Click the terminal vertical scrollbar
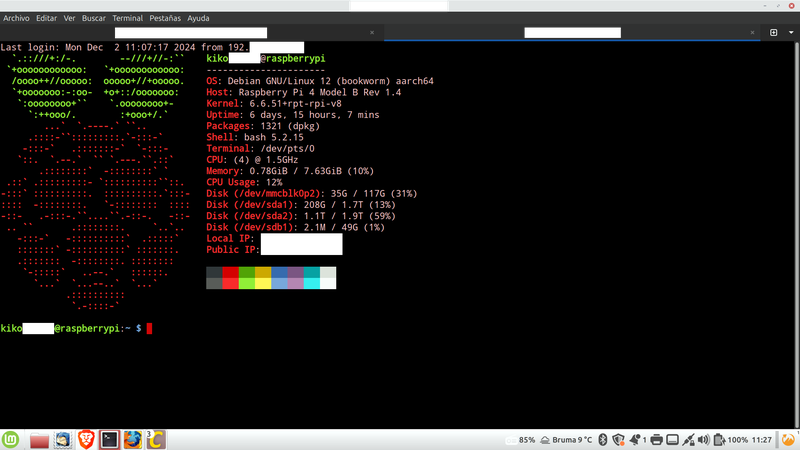The height and width of the screenshot is (450, 800). click(x=797, y=235)
